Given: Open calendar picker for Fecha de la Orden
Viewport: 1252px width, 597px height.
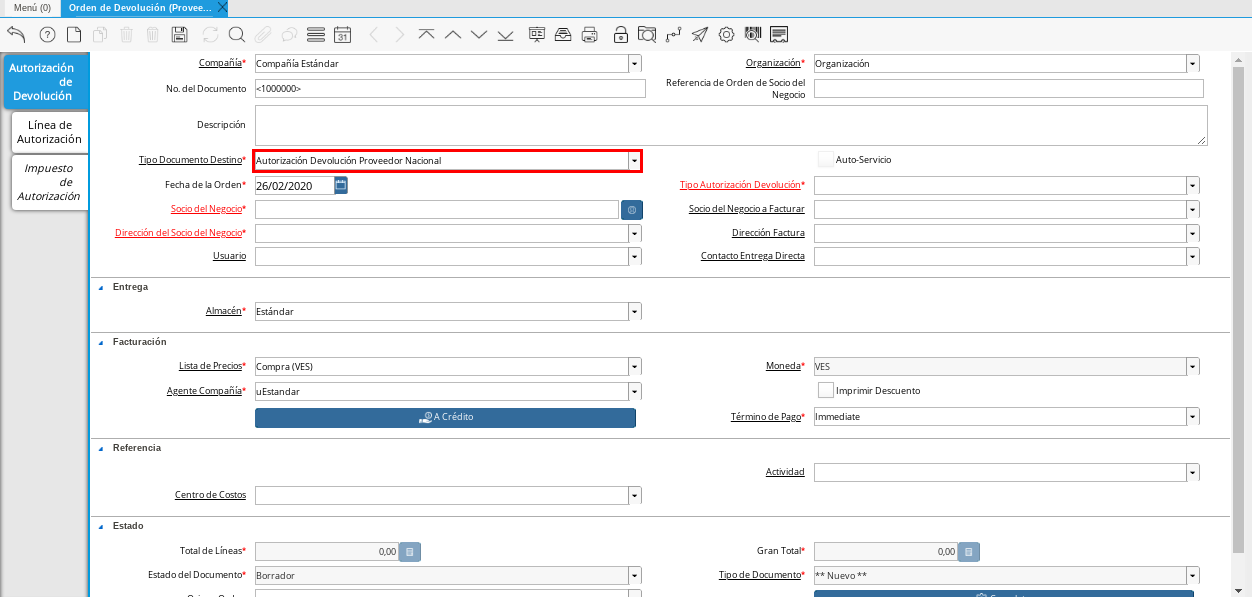Looking at the screenshot, I should pos(341,185).
